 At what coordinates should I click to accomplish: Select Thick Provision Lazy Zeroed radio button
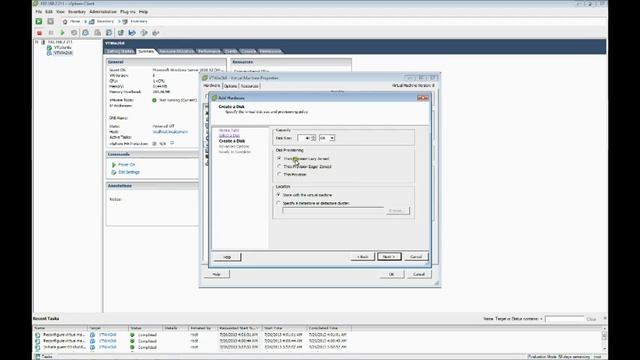[279, 158]
